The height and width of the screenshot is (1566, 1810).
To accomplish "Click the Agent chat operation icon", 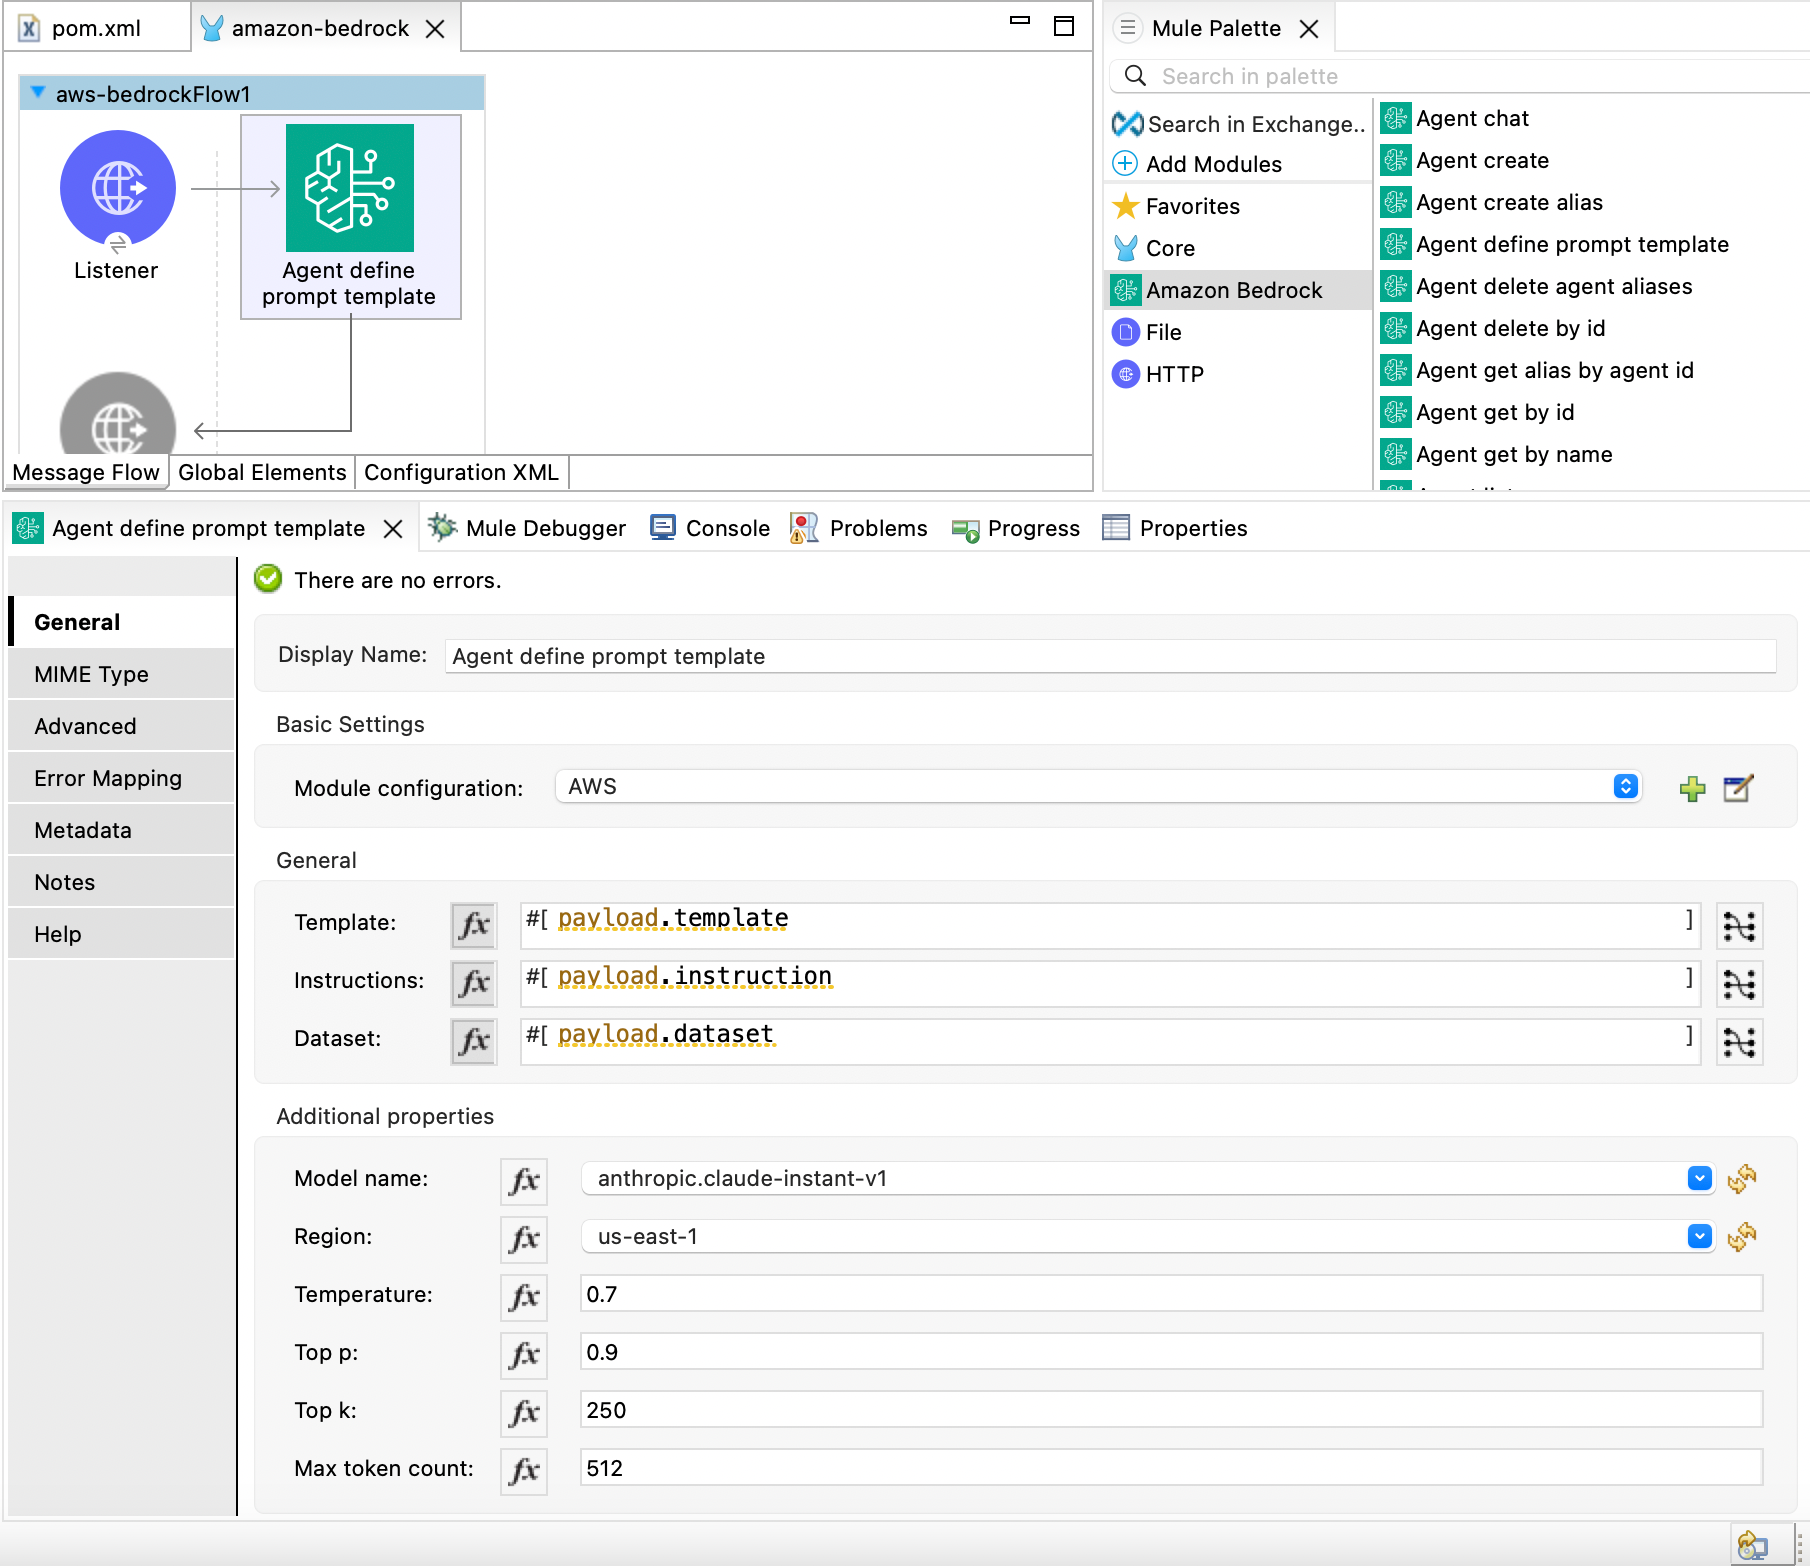I will pyautogui.click(x=1396, y=118).
